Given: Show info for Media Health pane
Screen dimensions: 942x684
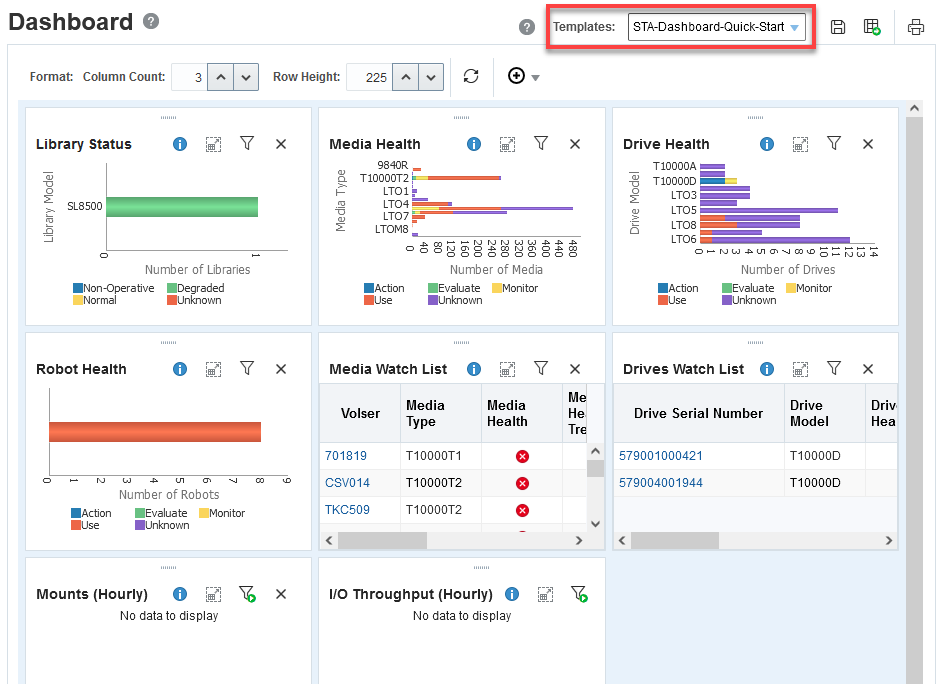Looking at the screenshot, I should pyautogui.click(x=474, y=144).
